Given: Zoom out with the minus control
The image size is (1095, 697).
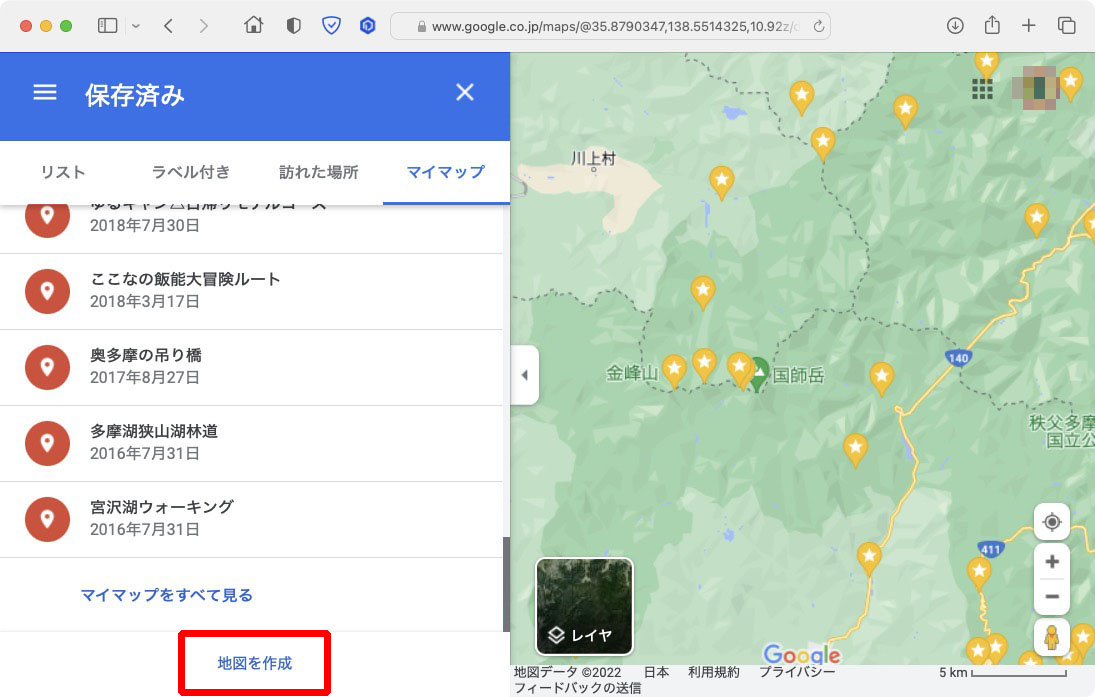Looking at the screenshot, I should point(1052,596).
